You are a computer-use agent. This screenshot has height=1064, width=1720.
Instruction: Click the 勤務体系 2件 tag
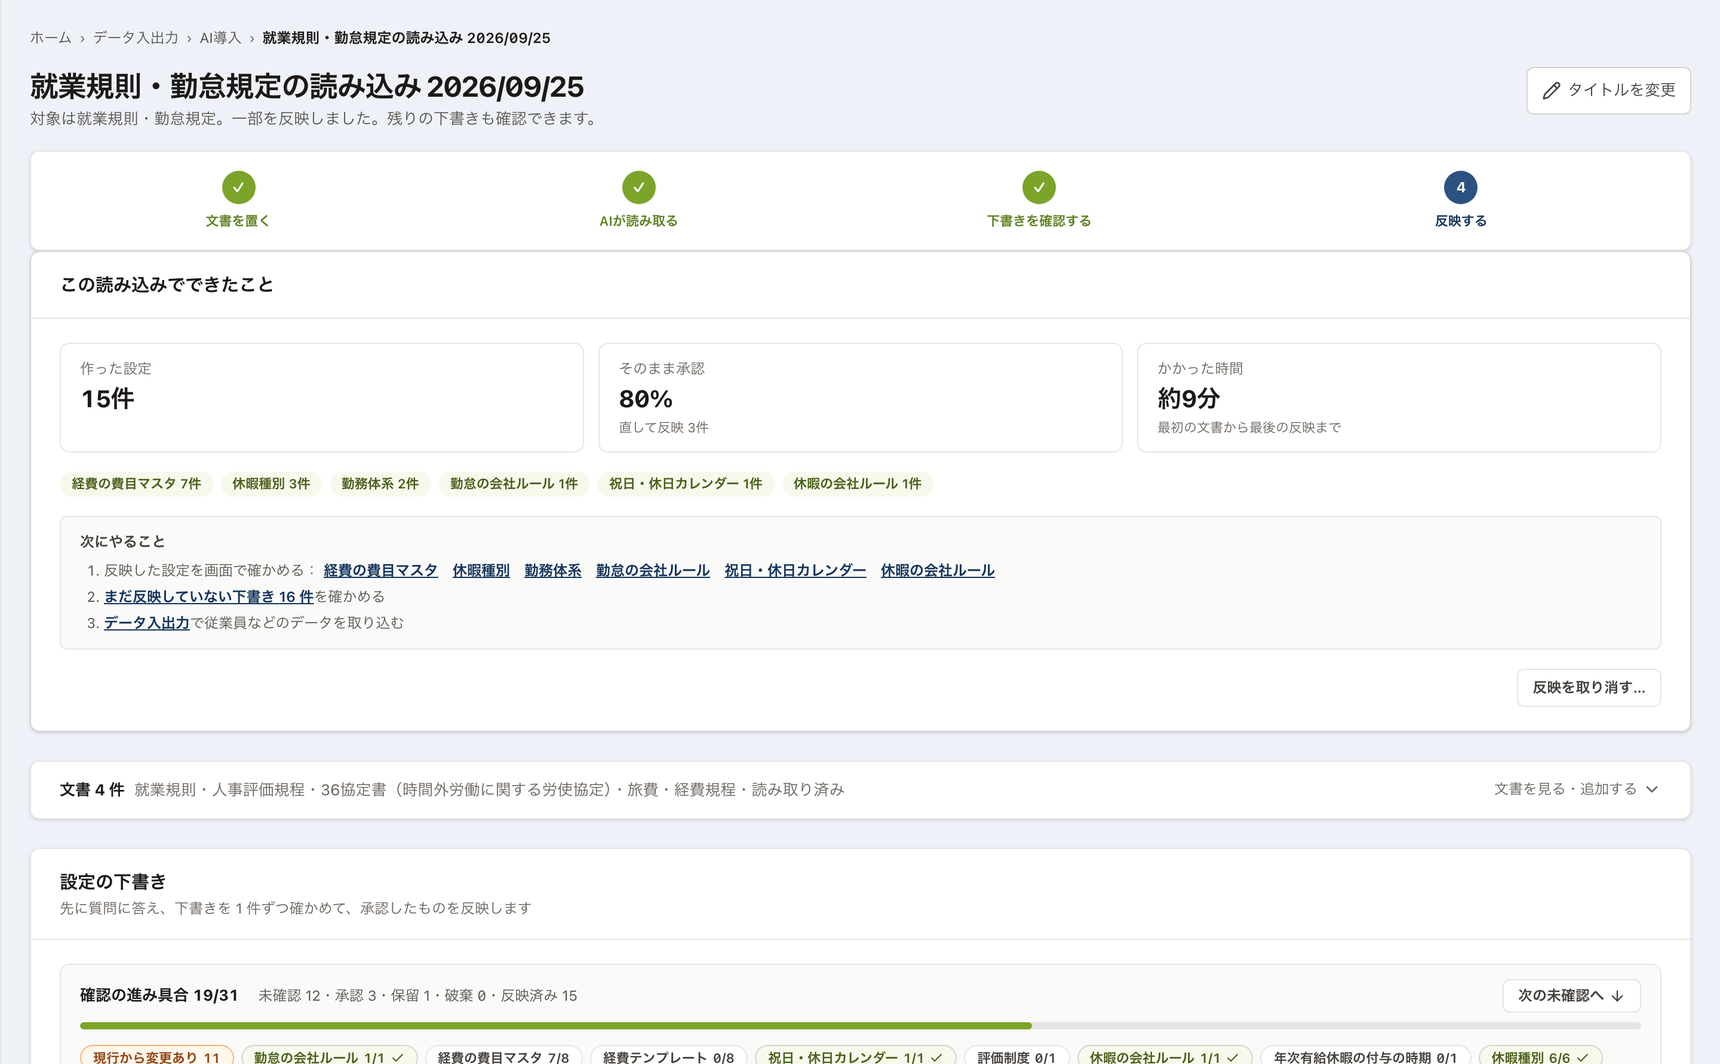380,484
